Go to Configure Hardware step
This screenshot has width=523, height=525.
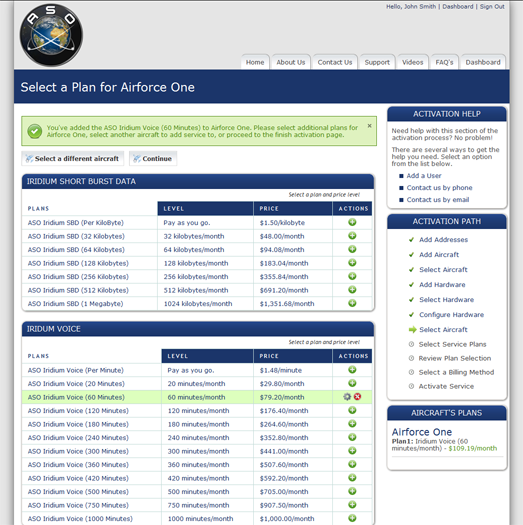[x=451, y=315]
